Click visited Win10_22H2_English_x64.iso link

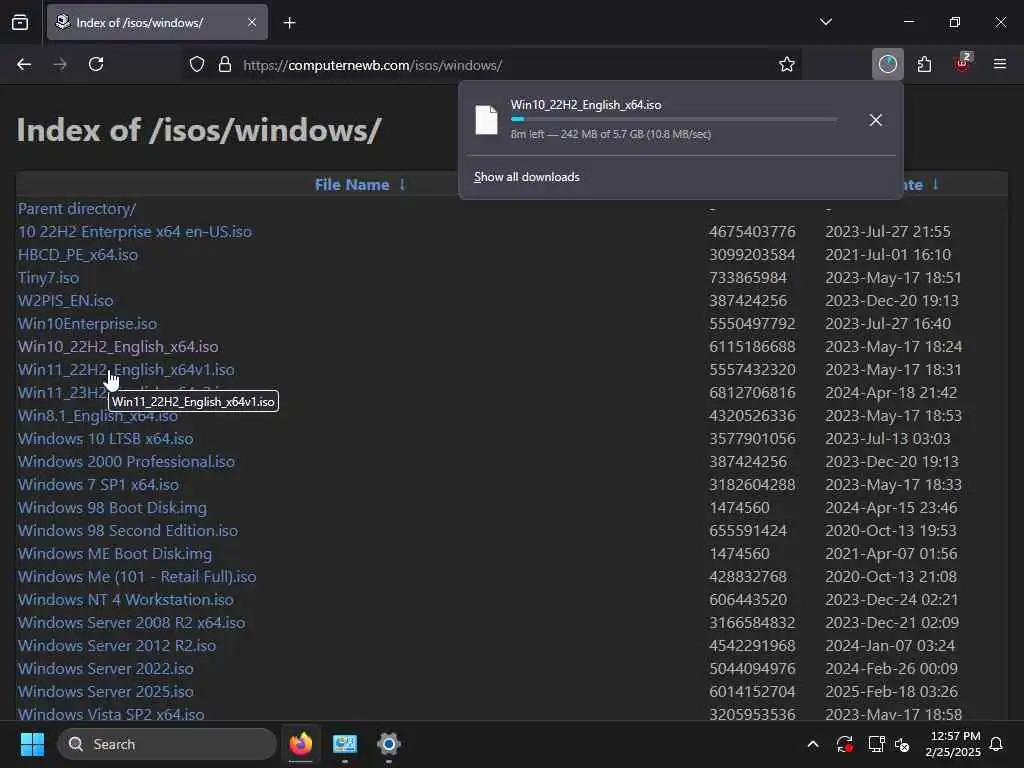[118, 347]
